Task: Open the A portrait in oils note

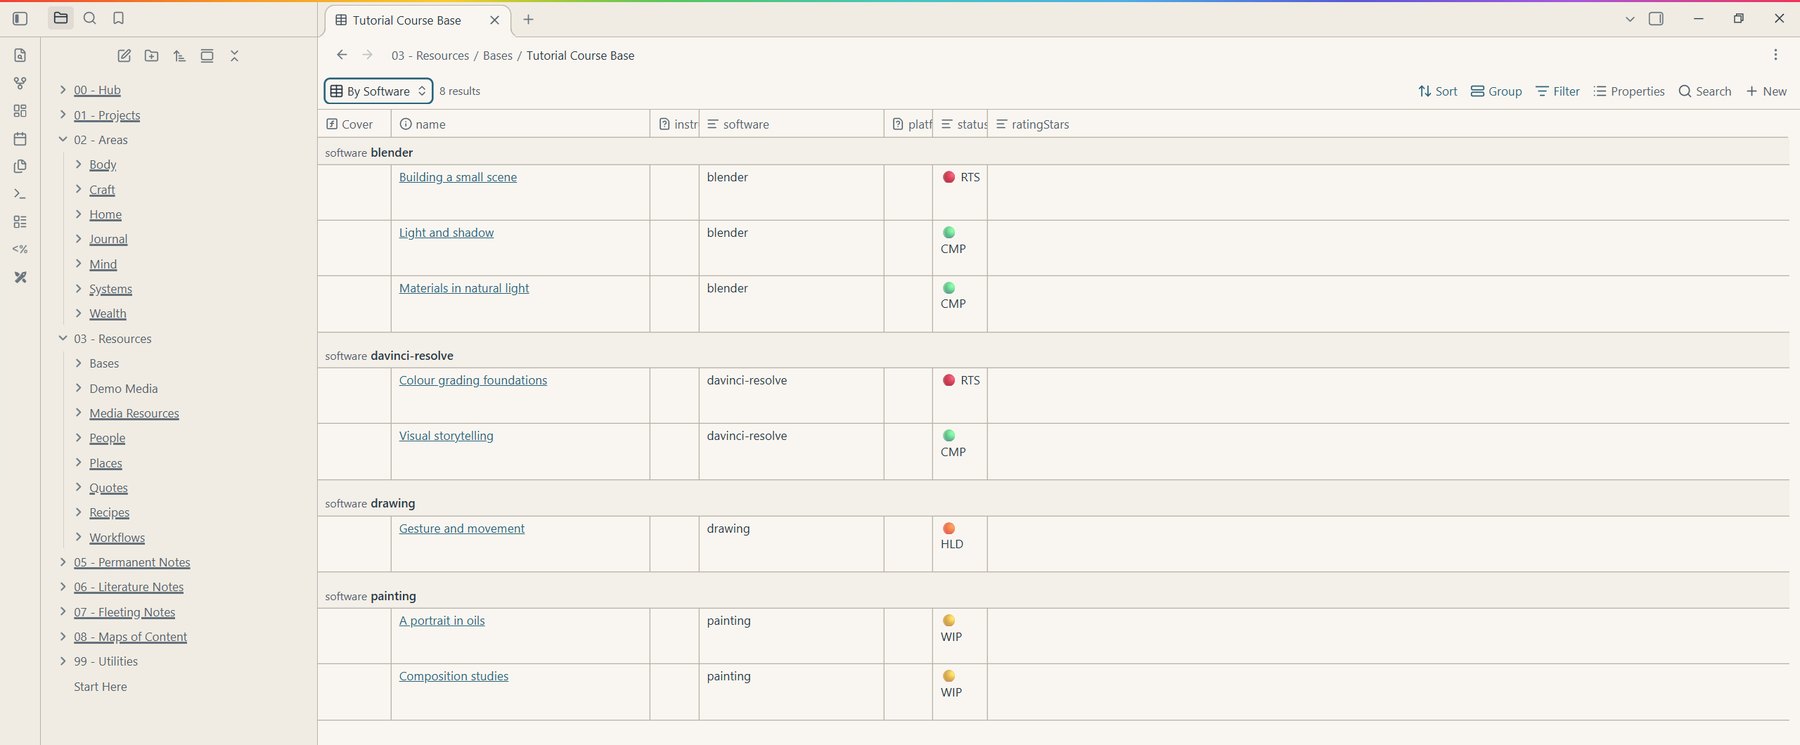Action: click(442, 621)
